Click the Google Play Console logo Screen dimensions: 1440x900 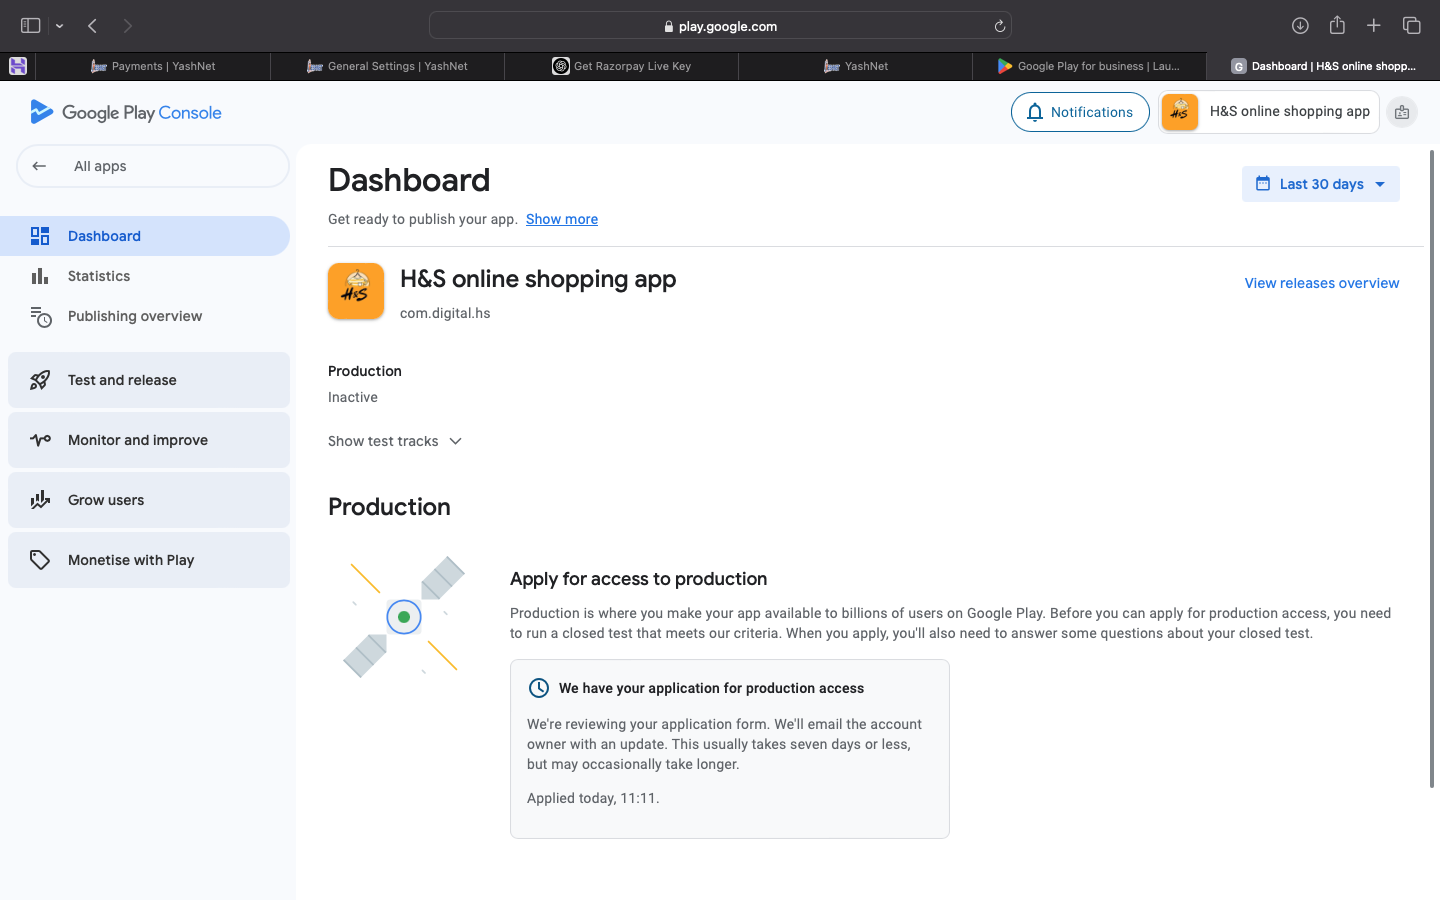point(126,112)
